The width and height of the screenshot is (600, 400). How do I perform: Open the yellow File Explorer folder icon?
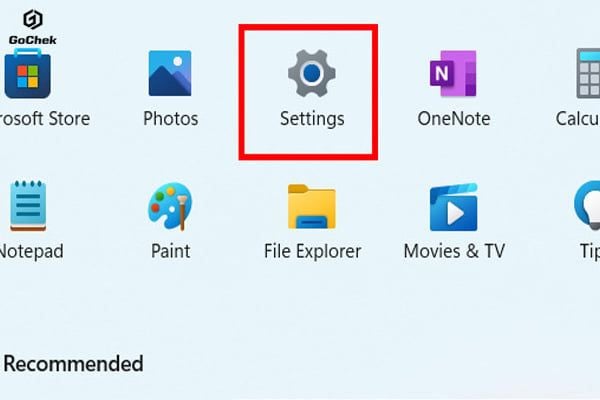click(x=311, y=207)
